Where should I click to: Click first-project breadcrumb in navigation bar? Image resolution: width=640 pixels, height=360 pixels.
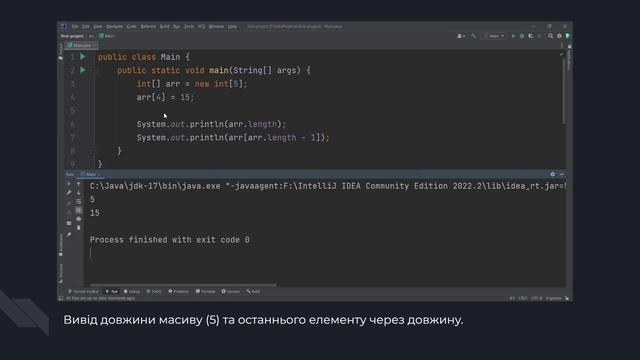coord(72,36)
